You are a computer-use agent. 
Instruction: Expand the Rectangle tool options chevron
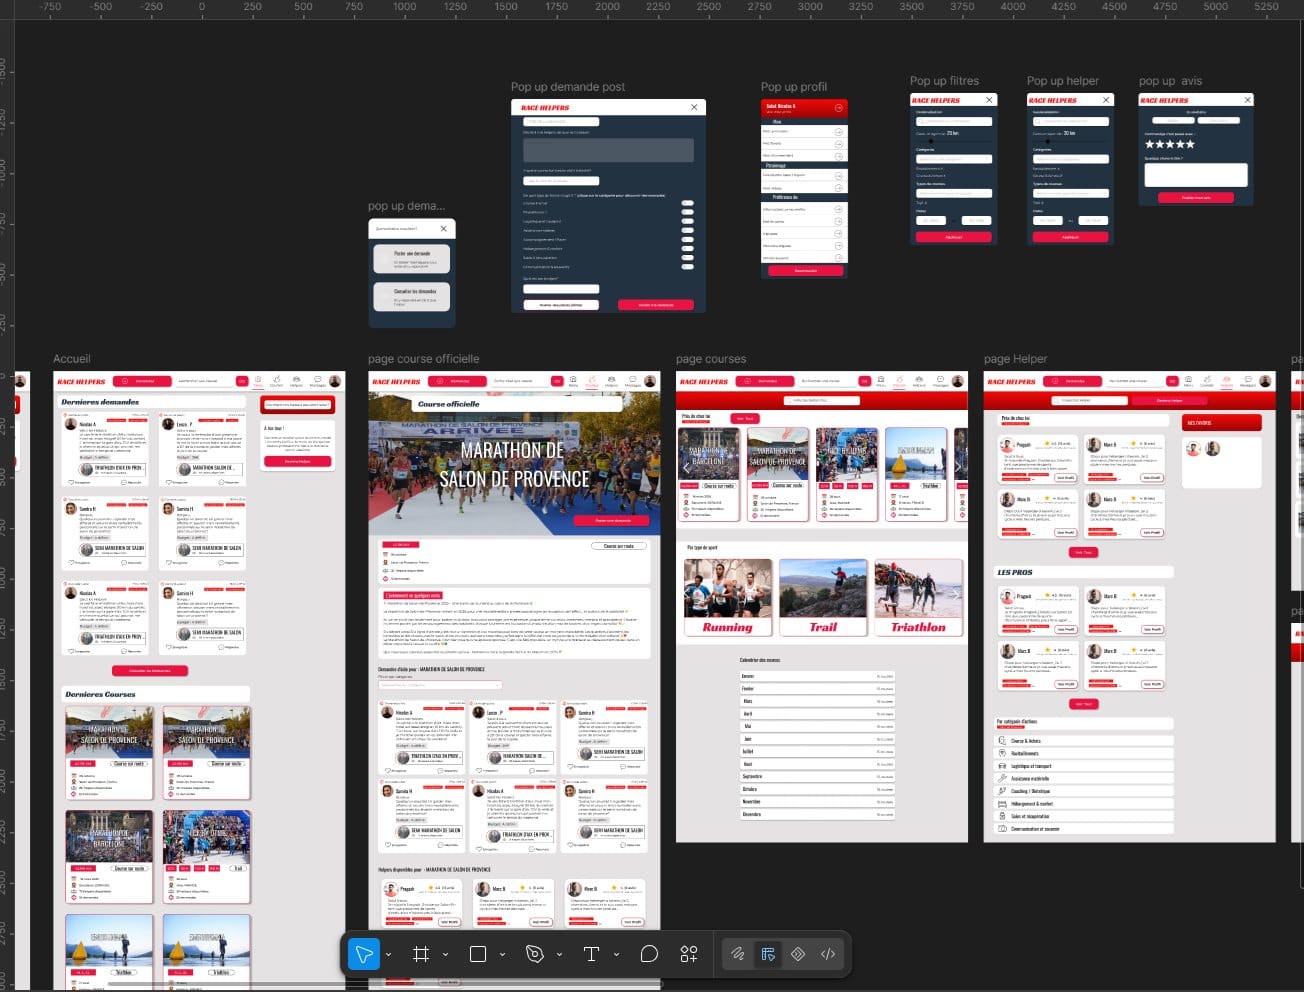point(502,955)
